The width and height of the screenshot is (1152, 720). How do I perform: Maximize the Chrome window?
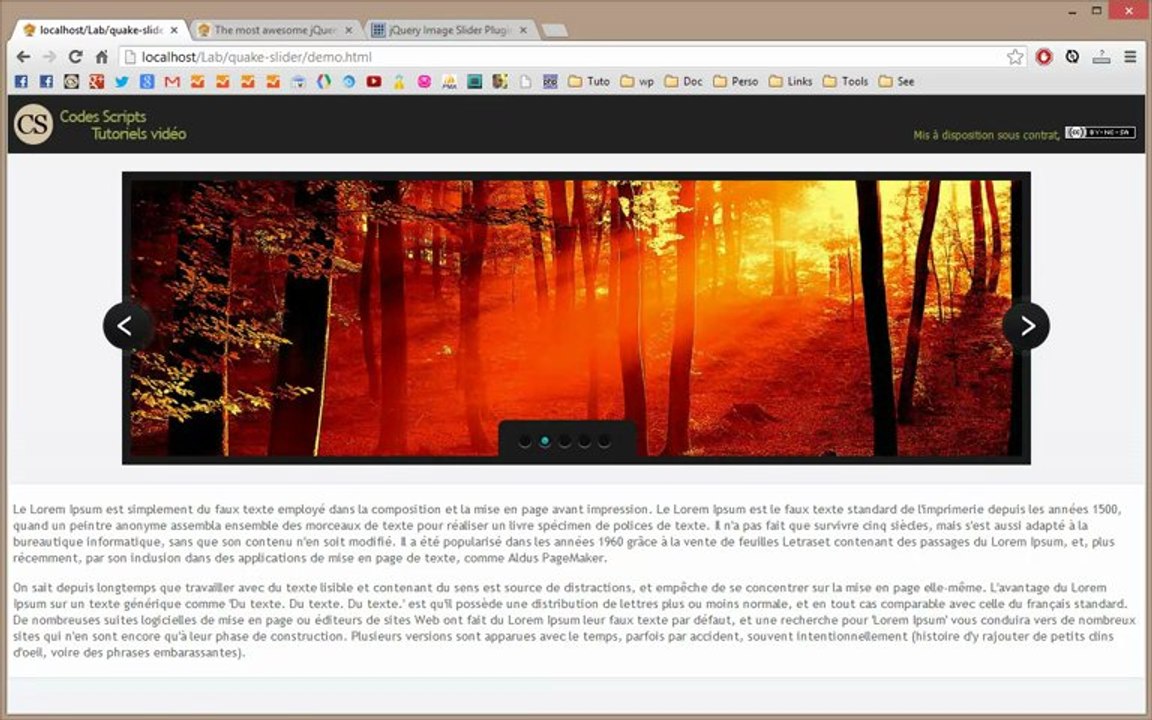click(x=1096, y=11)
